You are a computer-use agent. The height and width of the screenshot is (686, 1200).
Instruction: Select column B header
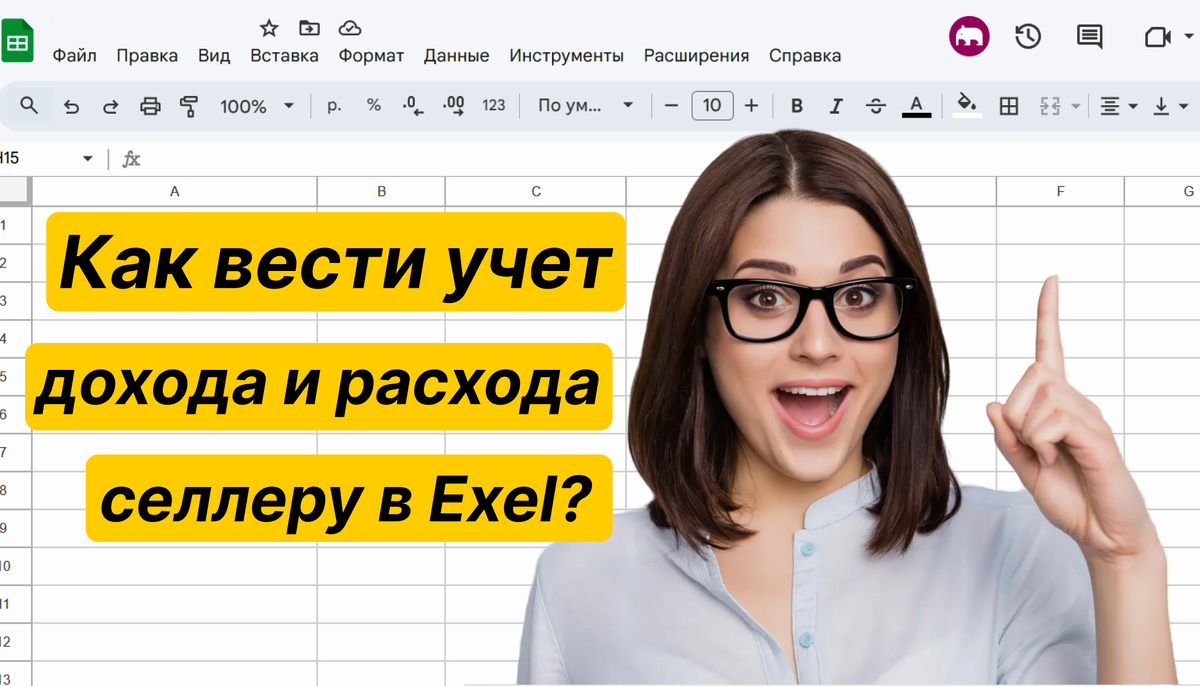click(382, 191)
